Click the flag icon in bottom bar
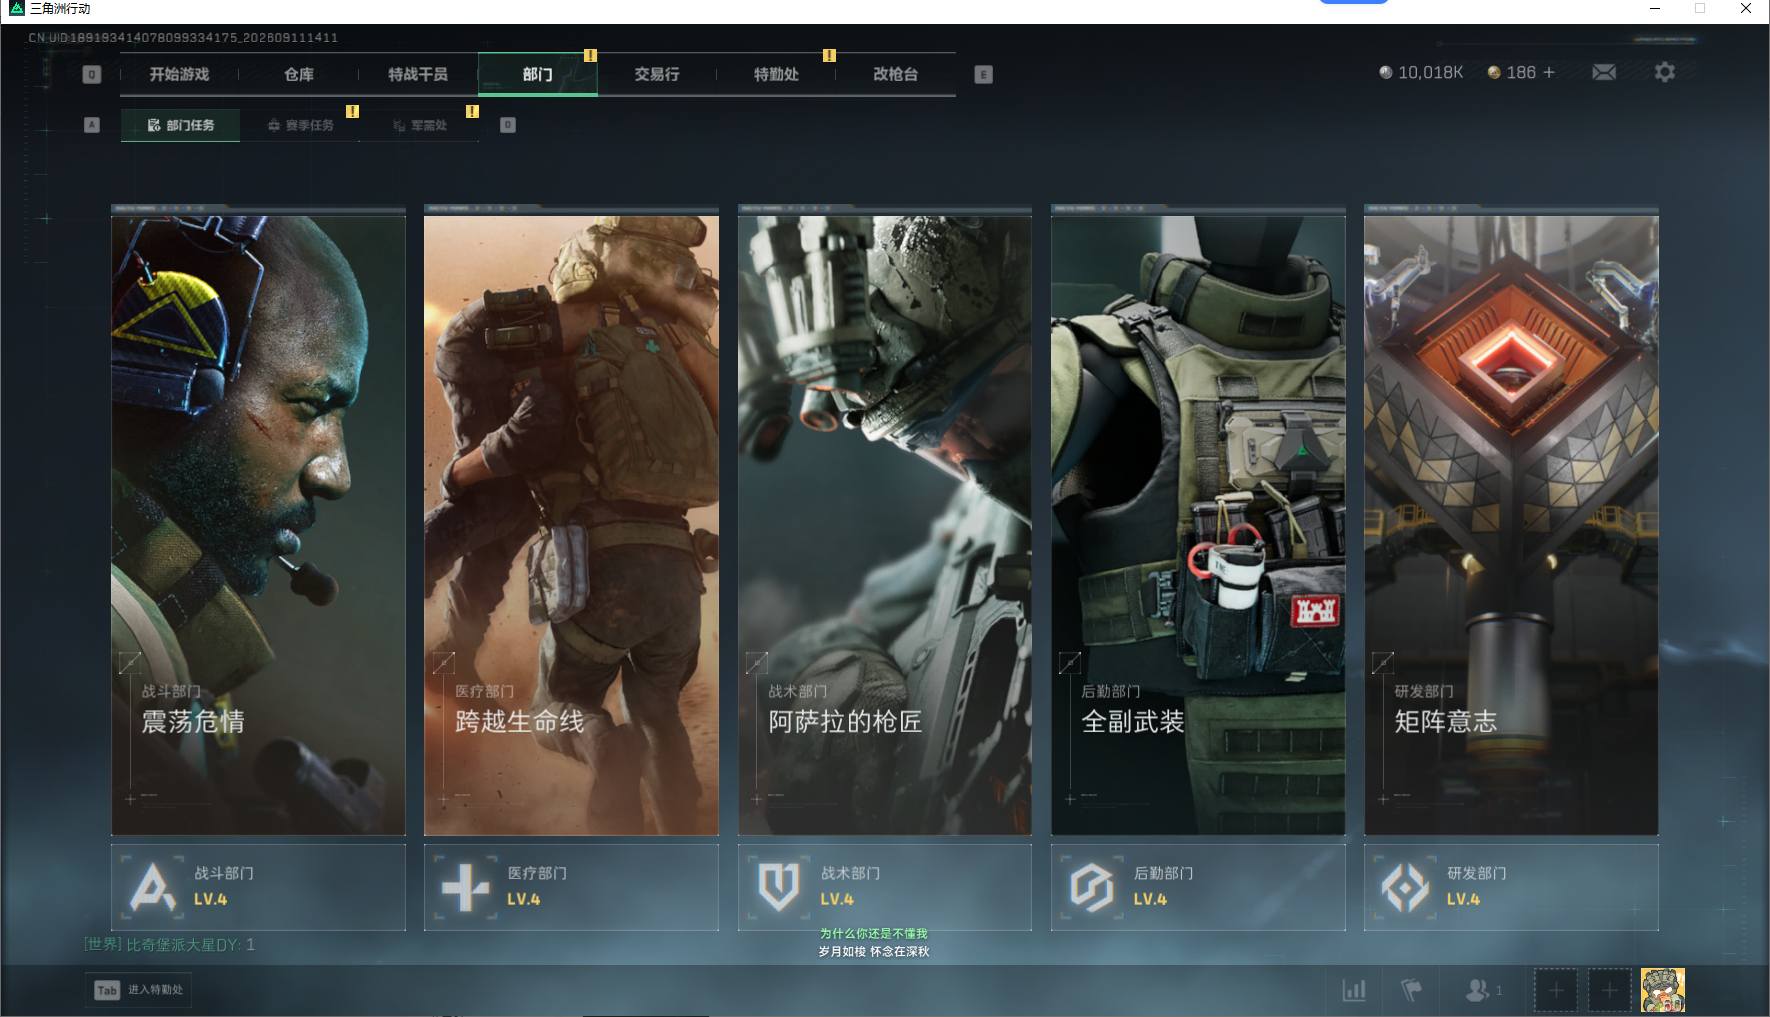The height and width of the screenshot is (1017, 1770). pos(1411,990)
